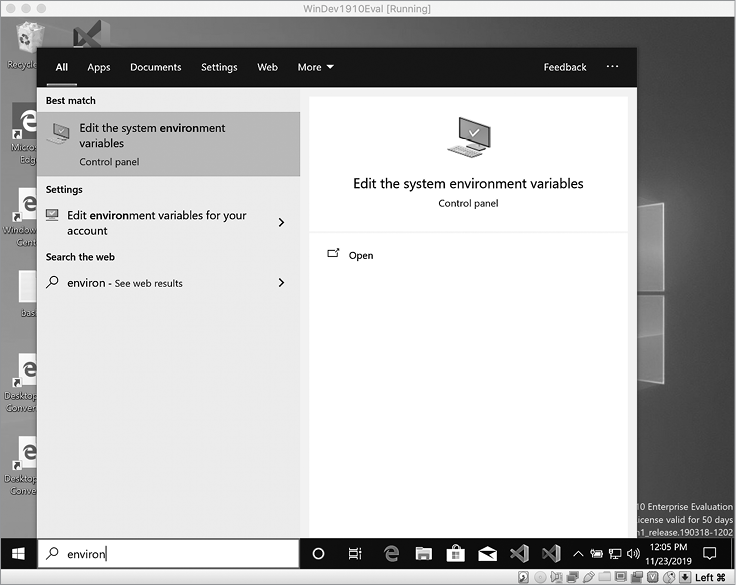Show hidden system tray icons
The width and height of the screenshot is (736, 586).
click(578, 553)
